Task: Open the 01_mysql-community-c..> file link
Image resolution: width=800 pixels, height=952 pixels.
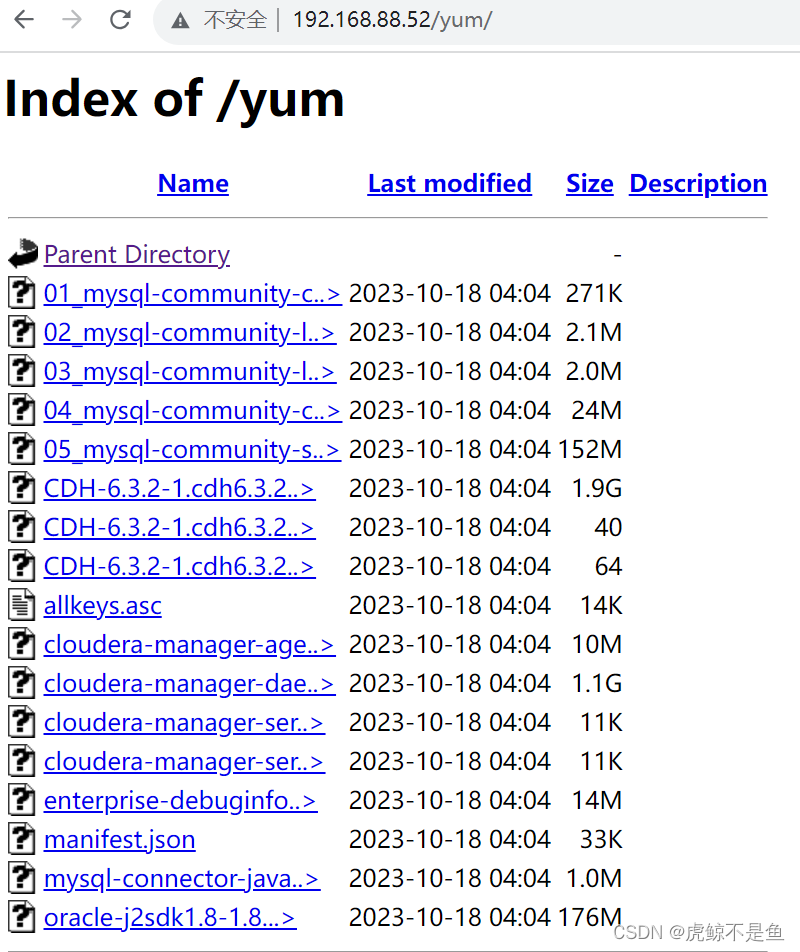Action: (192, 293)
